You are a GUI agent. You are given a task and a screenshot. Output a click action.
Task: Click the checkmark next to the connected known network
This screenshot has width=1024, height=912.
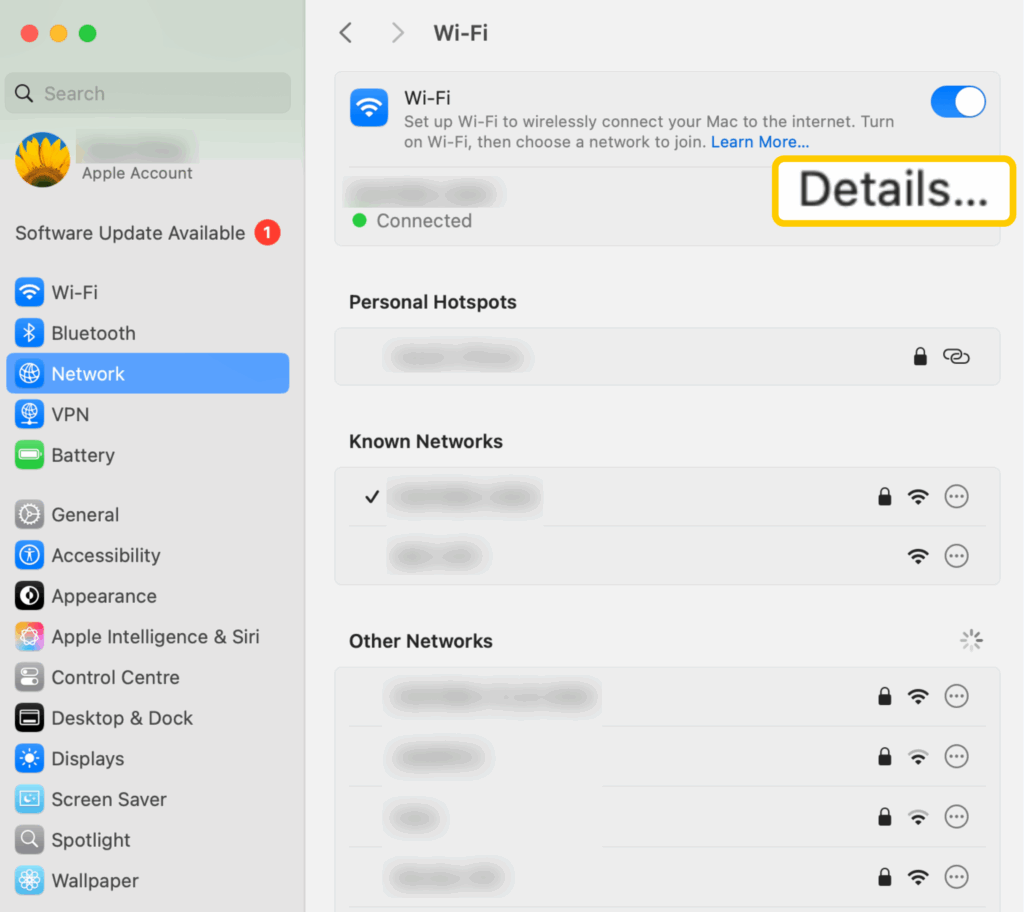(372, 496)
